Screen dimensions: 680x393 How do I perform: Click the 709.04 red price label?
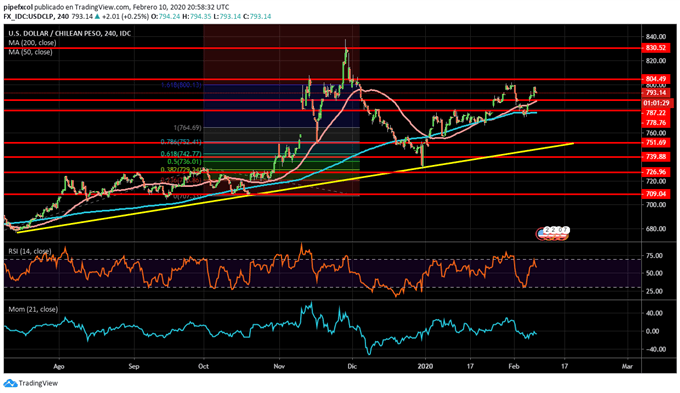coord(655,193)
